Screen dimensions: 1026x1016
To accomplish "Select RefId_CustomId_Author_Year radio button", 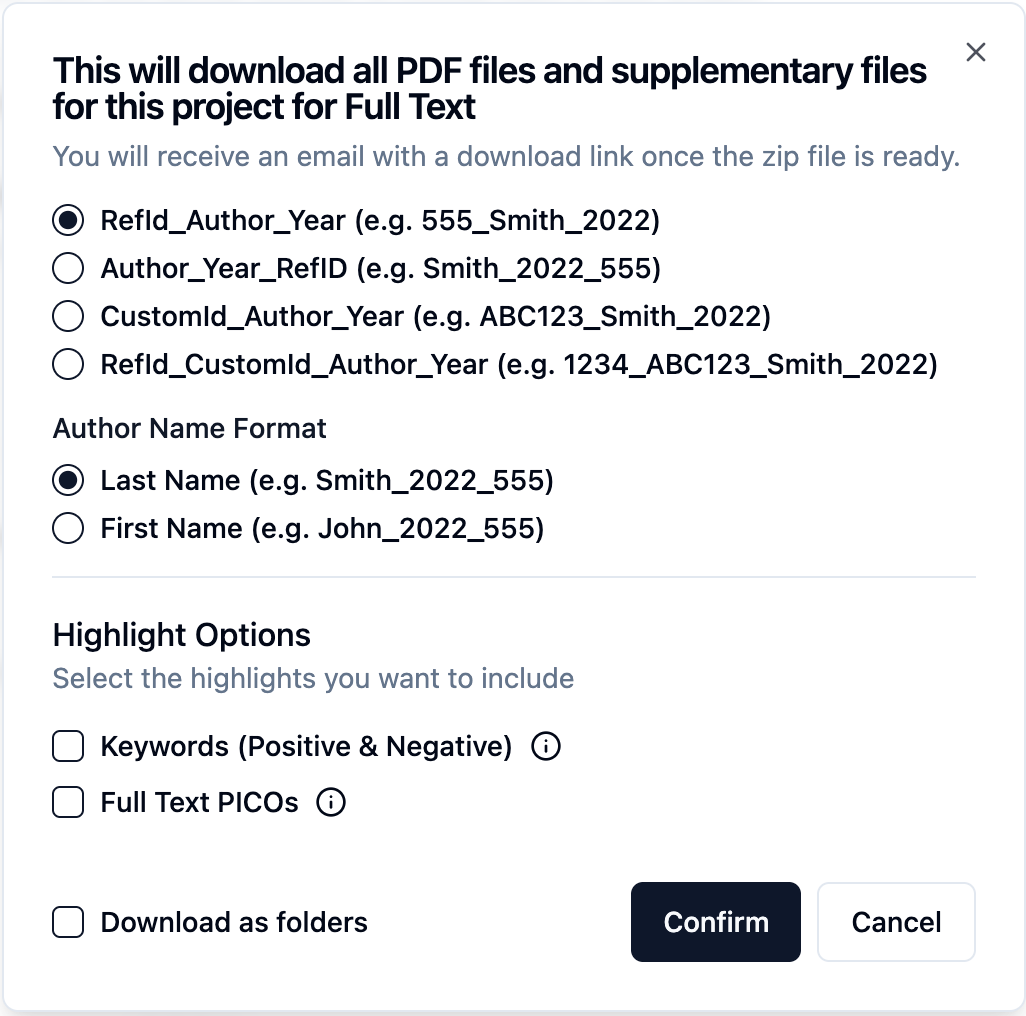I will pyautogui.click(x=68, y=365).
